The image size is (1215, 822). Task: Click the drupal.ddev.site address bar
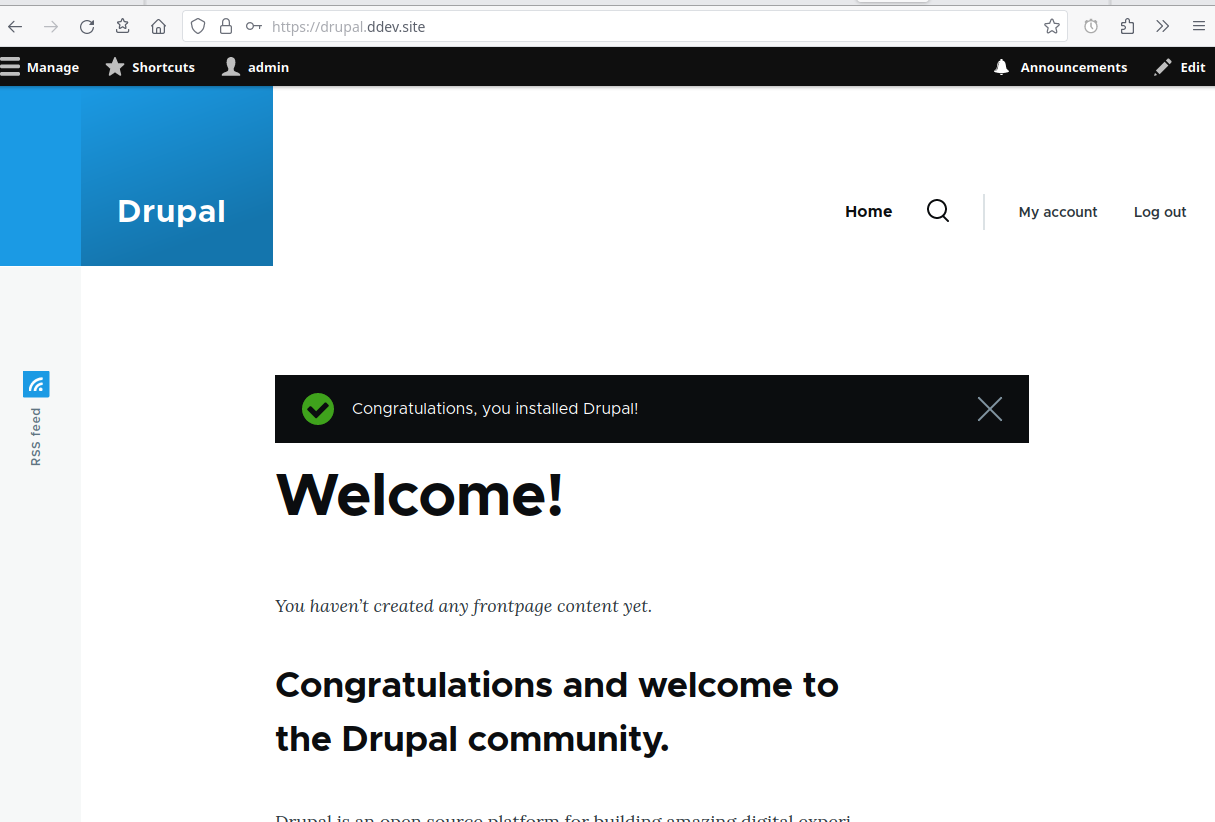pyautogui.click(x=624, y=27)
